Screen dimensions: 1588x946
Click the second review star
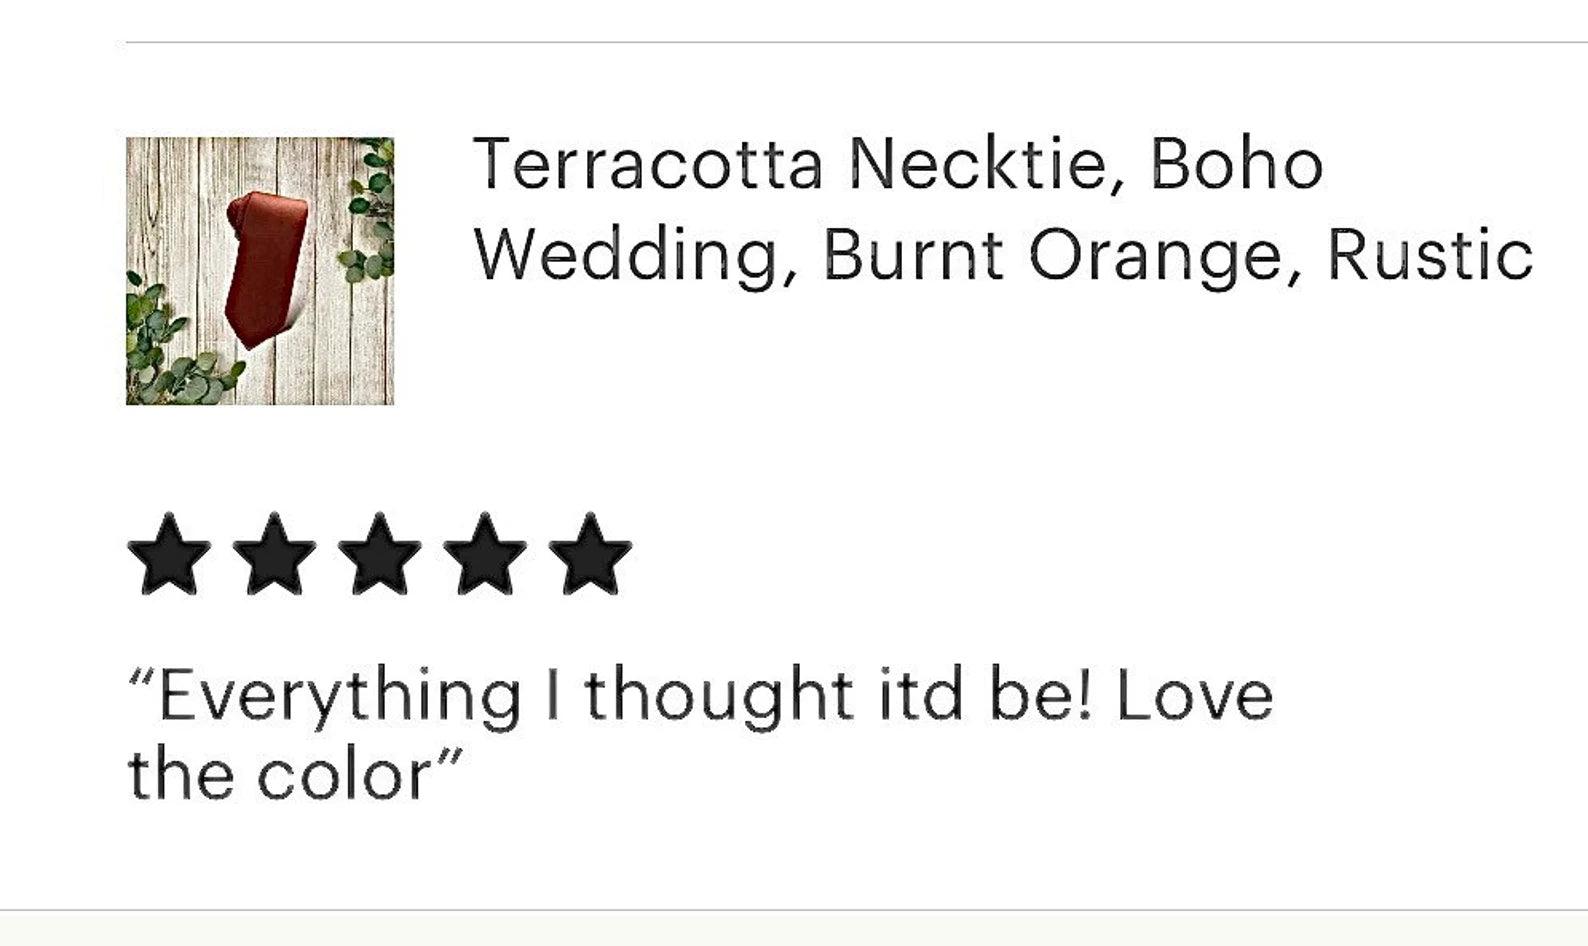274,555
